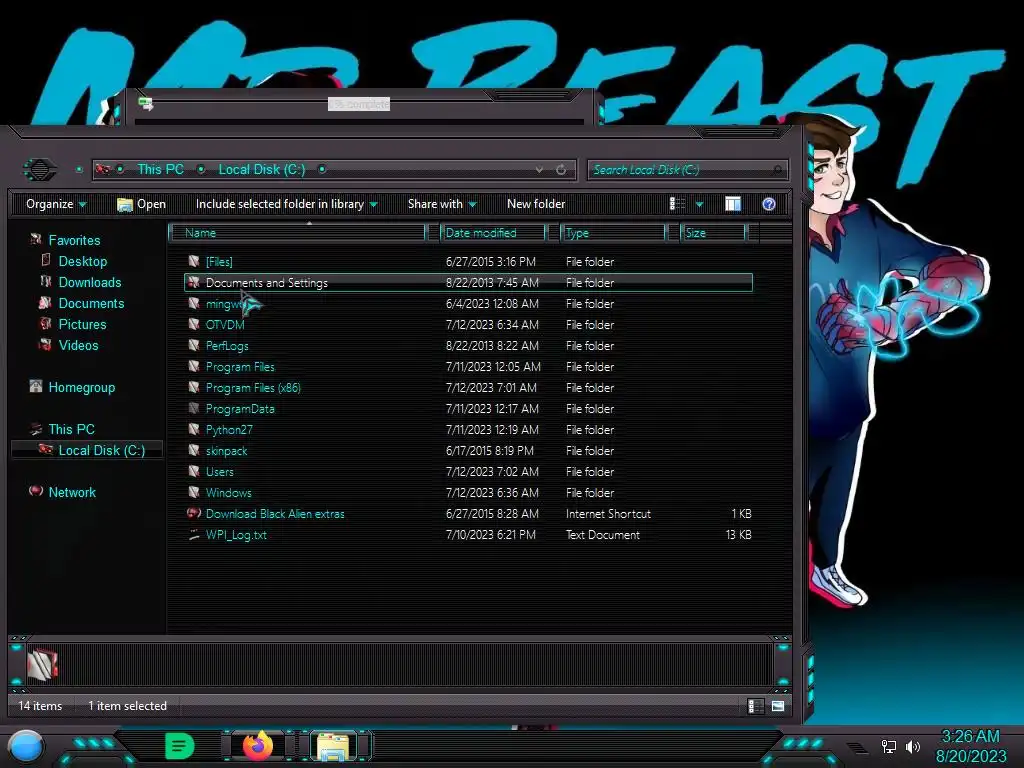
Task: Click File Explorer taskbar icon
Action: [x=333, y=746]
